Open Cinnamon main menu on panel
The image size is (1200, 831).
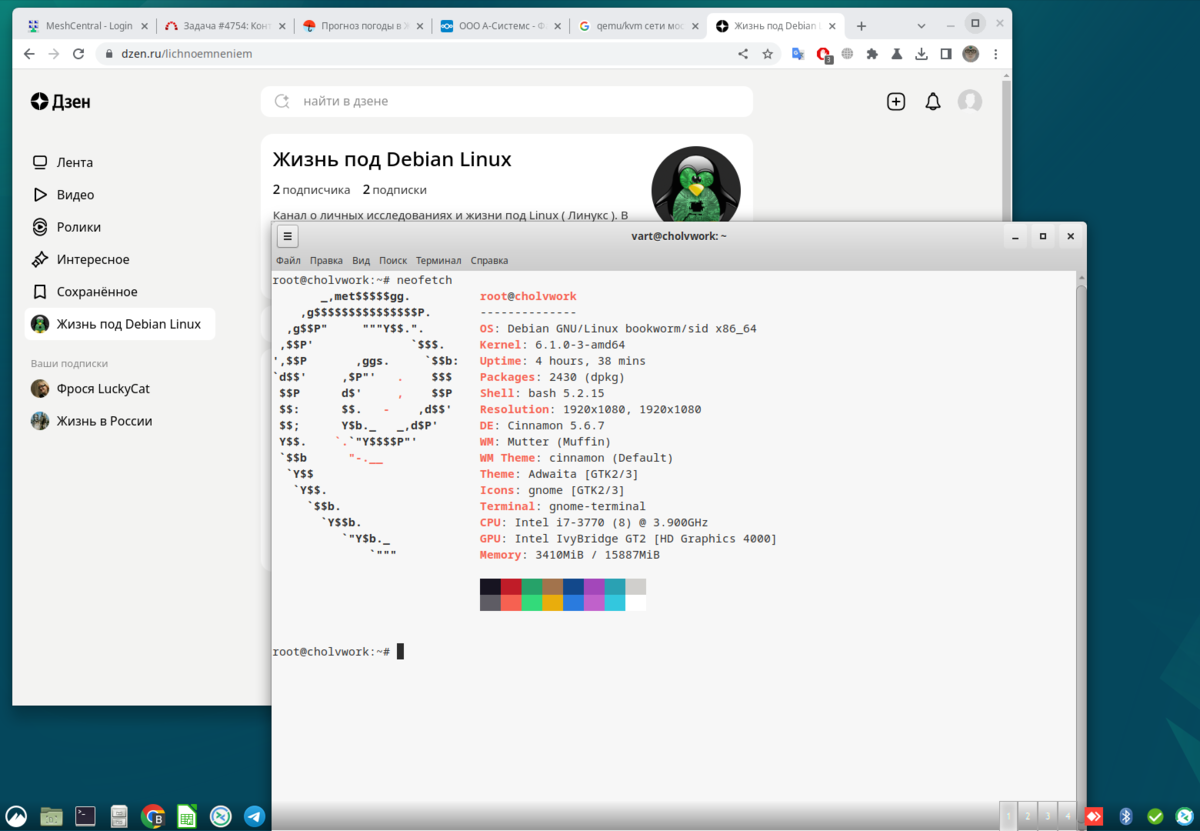click(17, 816)
